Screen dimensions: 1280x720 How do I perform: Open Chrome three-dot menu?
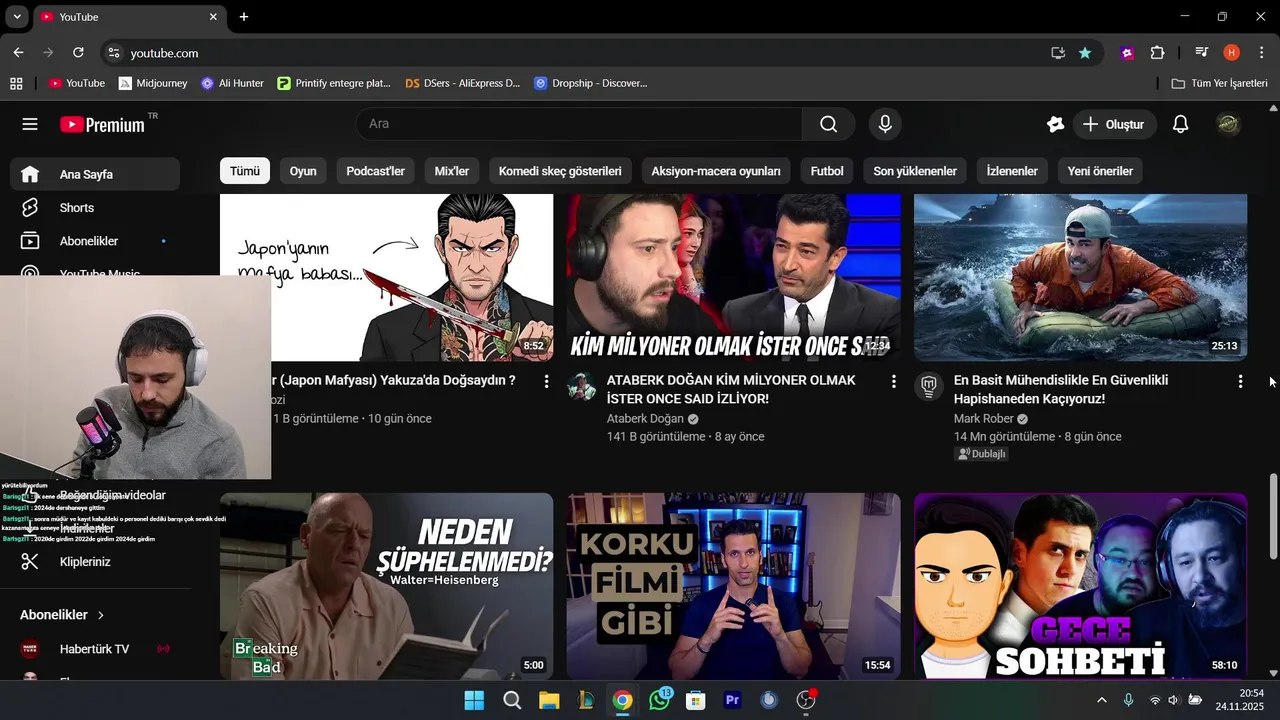click(1261, 53)
